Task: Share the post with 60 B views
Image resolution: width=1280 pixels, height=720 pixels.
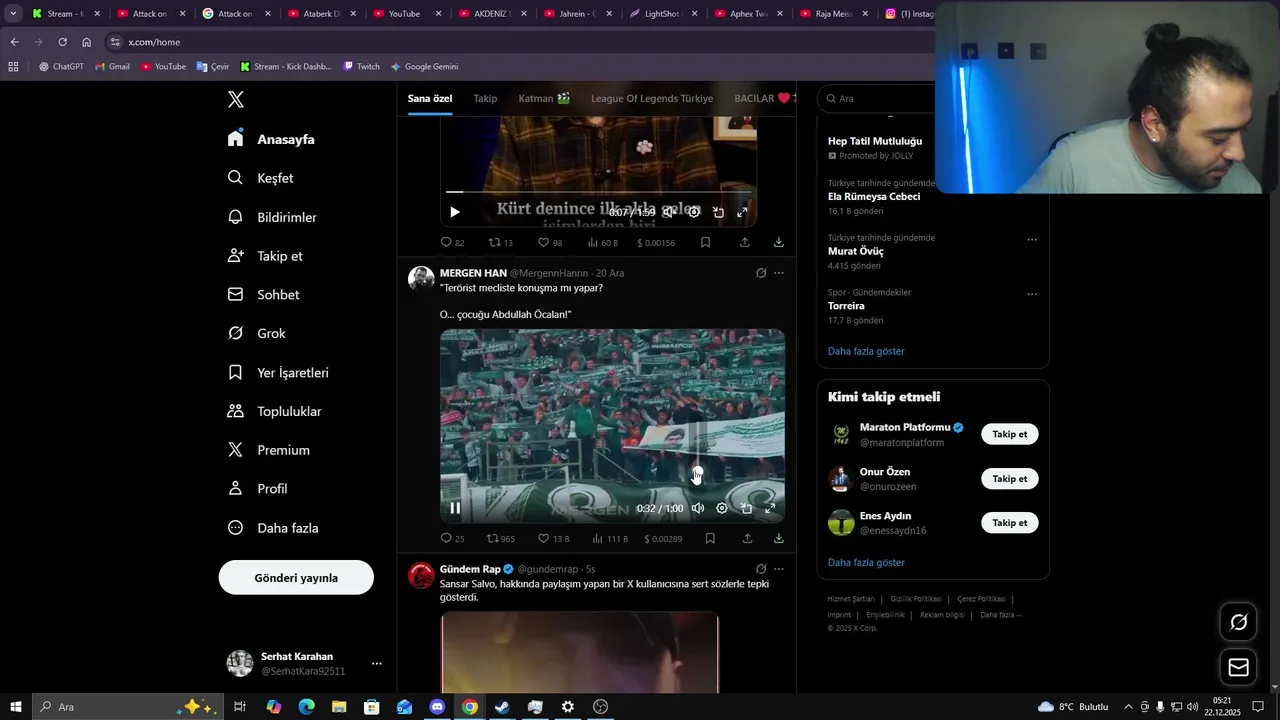Action: [x=745, y=242]
